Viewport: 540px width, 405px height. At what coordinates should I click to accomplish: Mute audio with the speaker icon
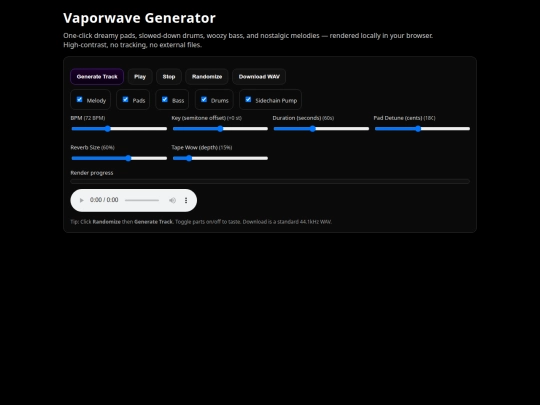173,200
